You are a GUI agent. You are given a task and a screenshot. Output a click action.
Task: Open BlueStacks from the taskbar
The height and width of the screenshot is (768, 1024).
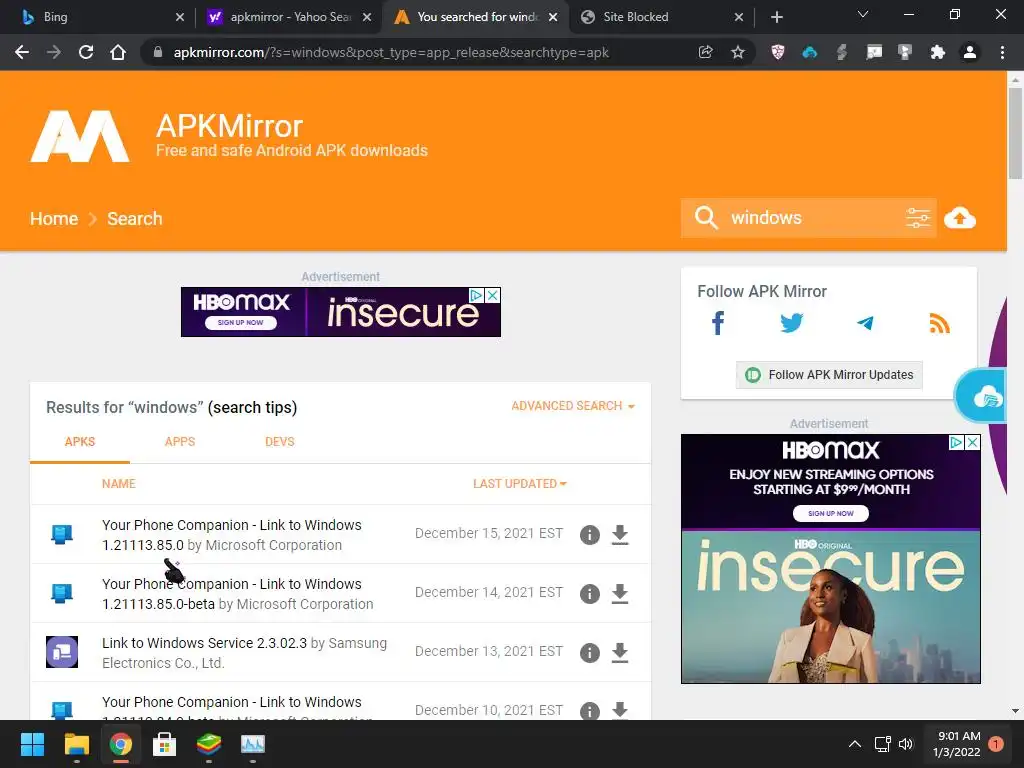click(x=209, y=744)
